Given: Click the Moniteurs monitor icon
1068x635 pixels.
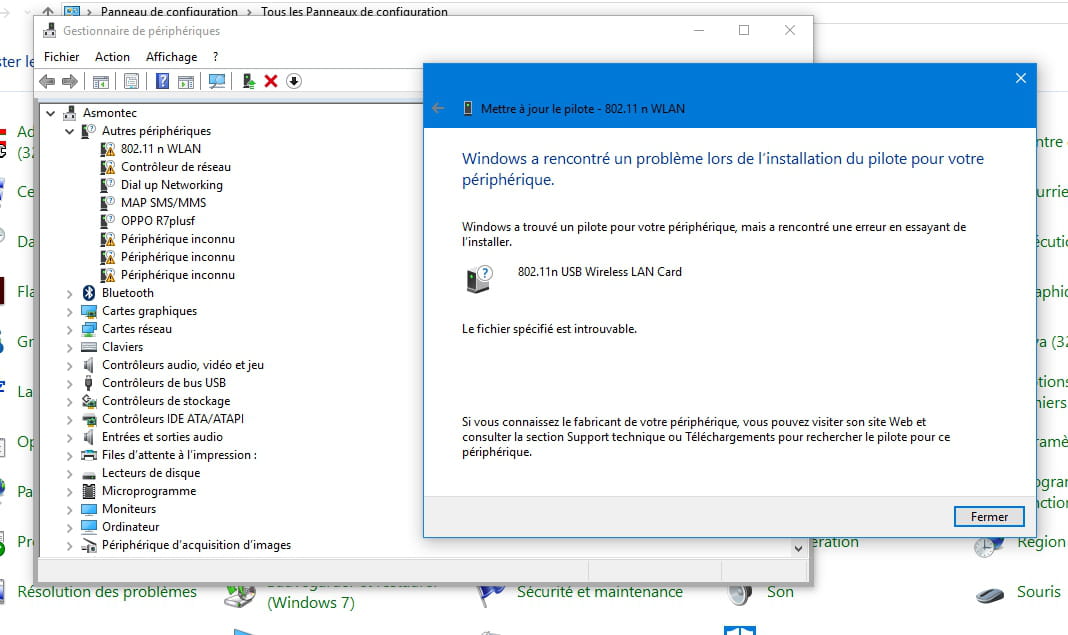Looking at the screenshot, I should point(89,509).
